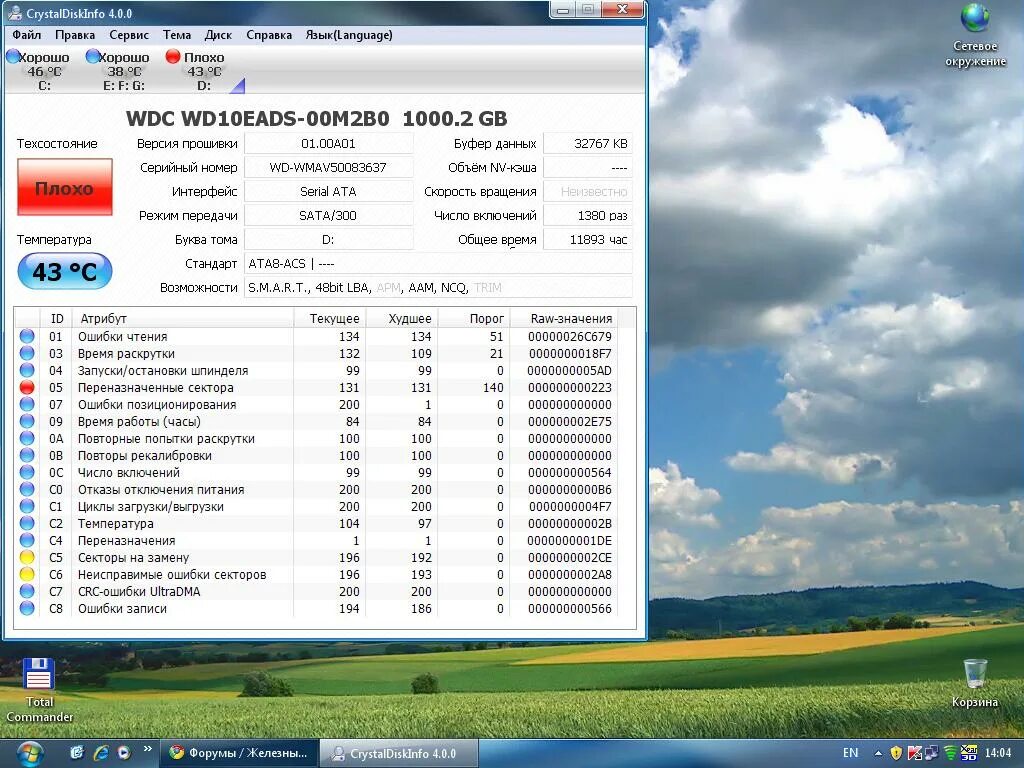Screen dimensions: 1024x768
Task: Open the Тема menu
Action: pos(176,35)
